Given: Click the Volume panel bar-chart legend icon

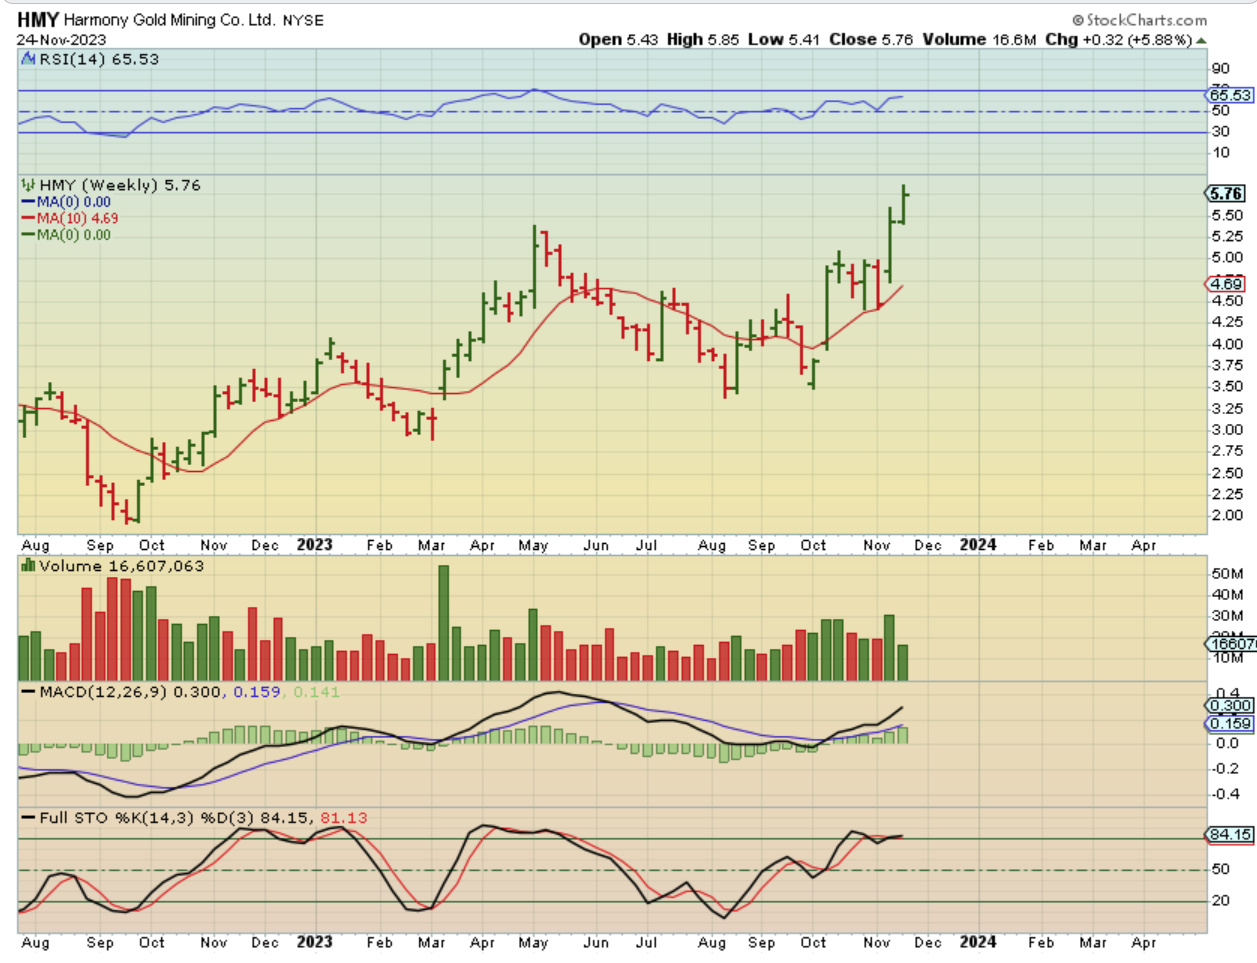Looking at the screenshot, I should point(29,566).
